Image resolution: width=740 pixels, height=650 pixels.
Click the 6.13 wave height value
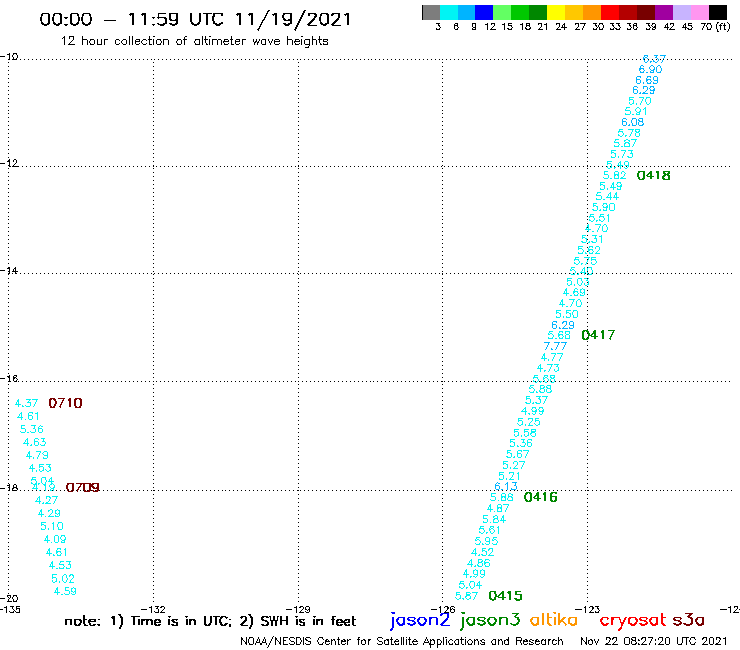506,486
